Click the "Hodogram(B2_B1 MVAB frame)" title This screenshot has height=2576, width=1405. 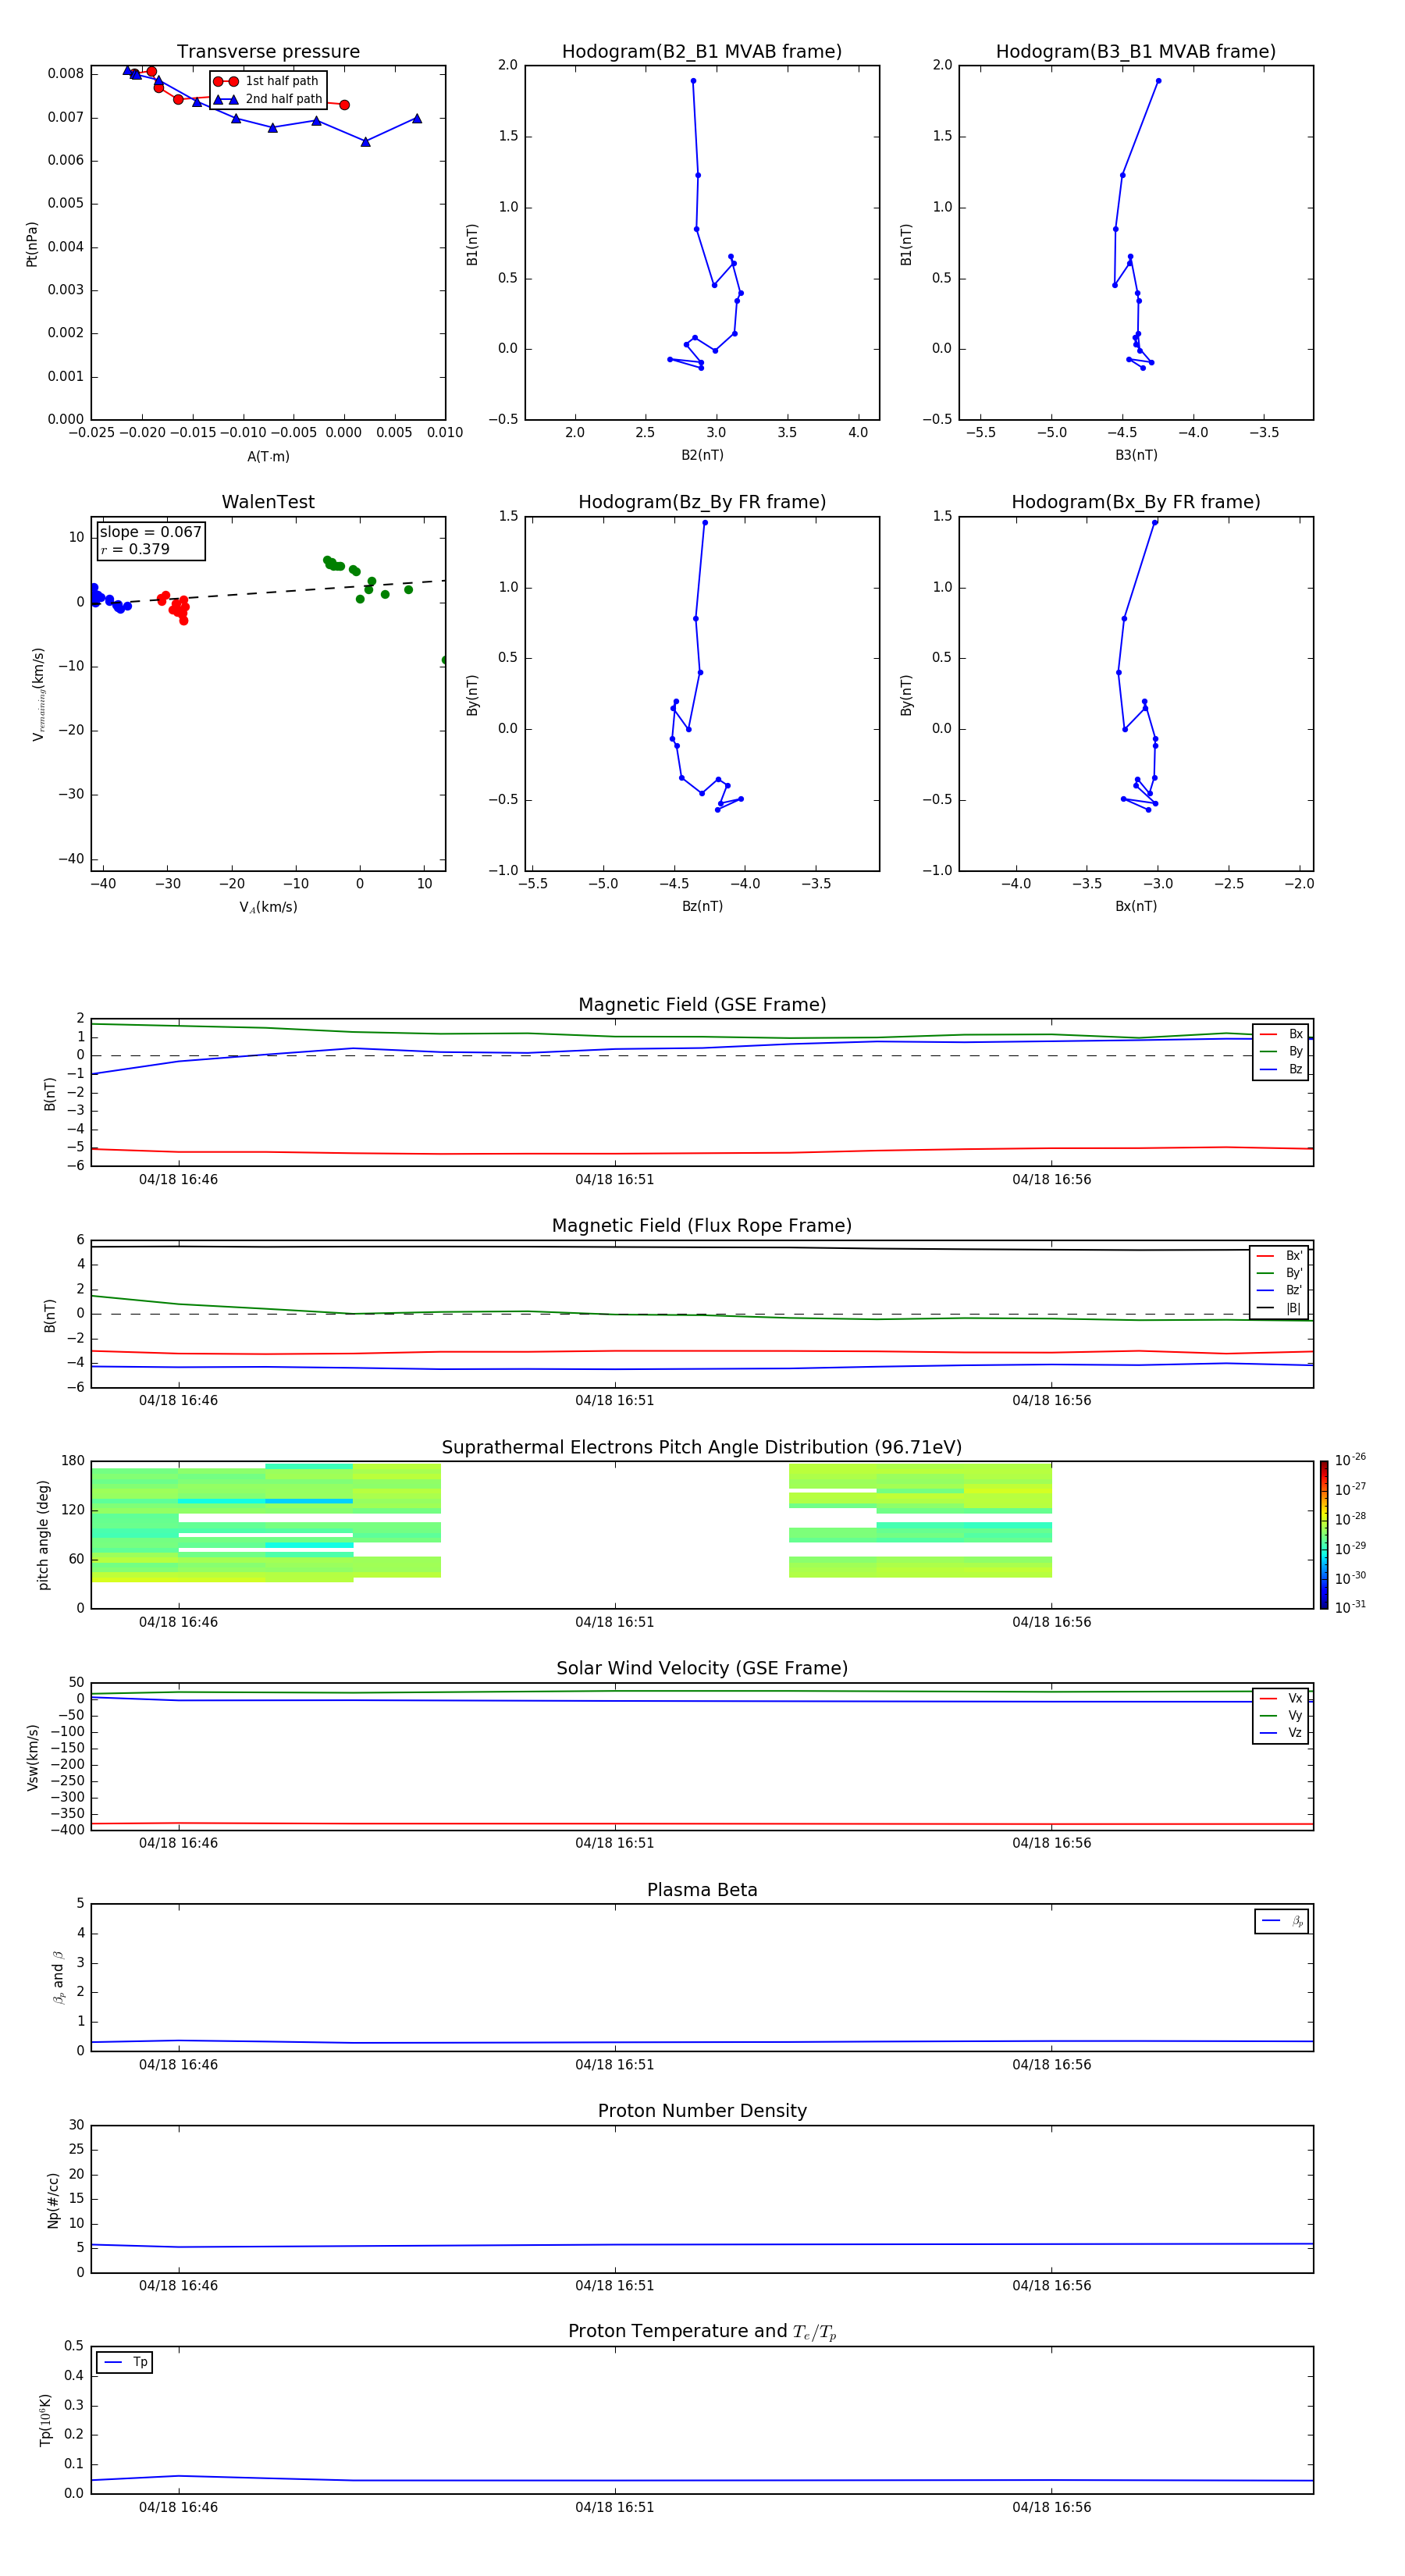coord(702,52)
